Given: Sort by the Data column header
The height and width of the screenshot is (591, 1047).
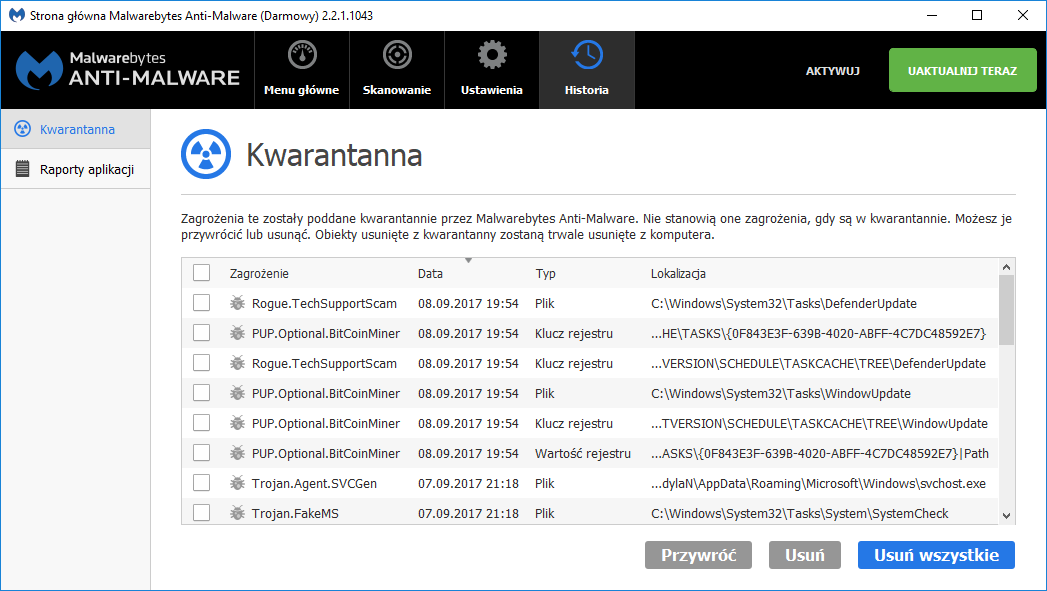Looking at the screenshot, I should [430, 273].
